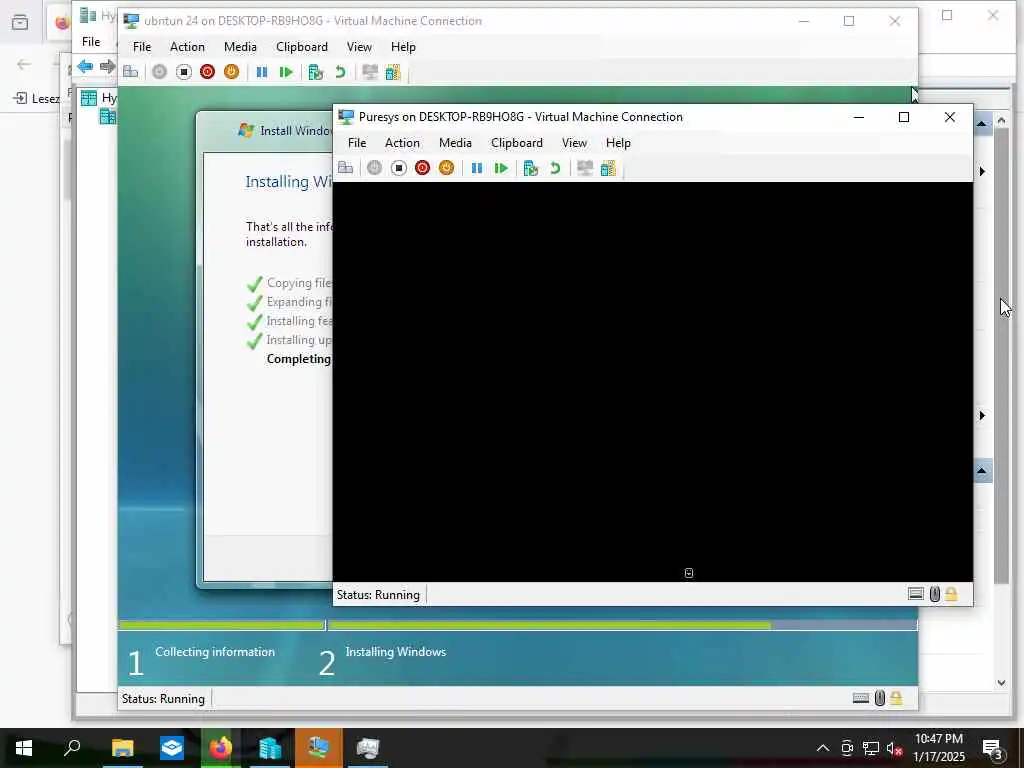Click keyboard status icon in ubntun 24 status bar
1024x768 pixels.
861,698
